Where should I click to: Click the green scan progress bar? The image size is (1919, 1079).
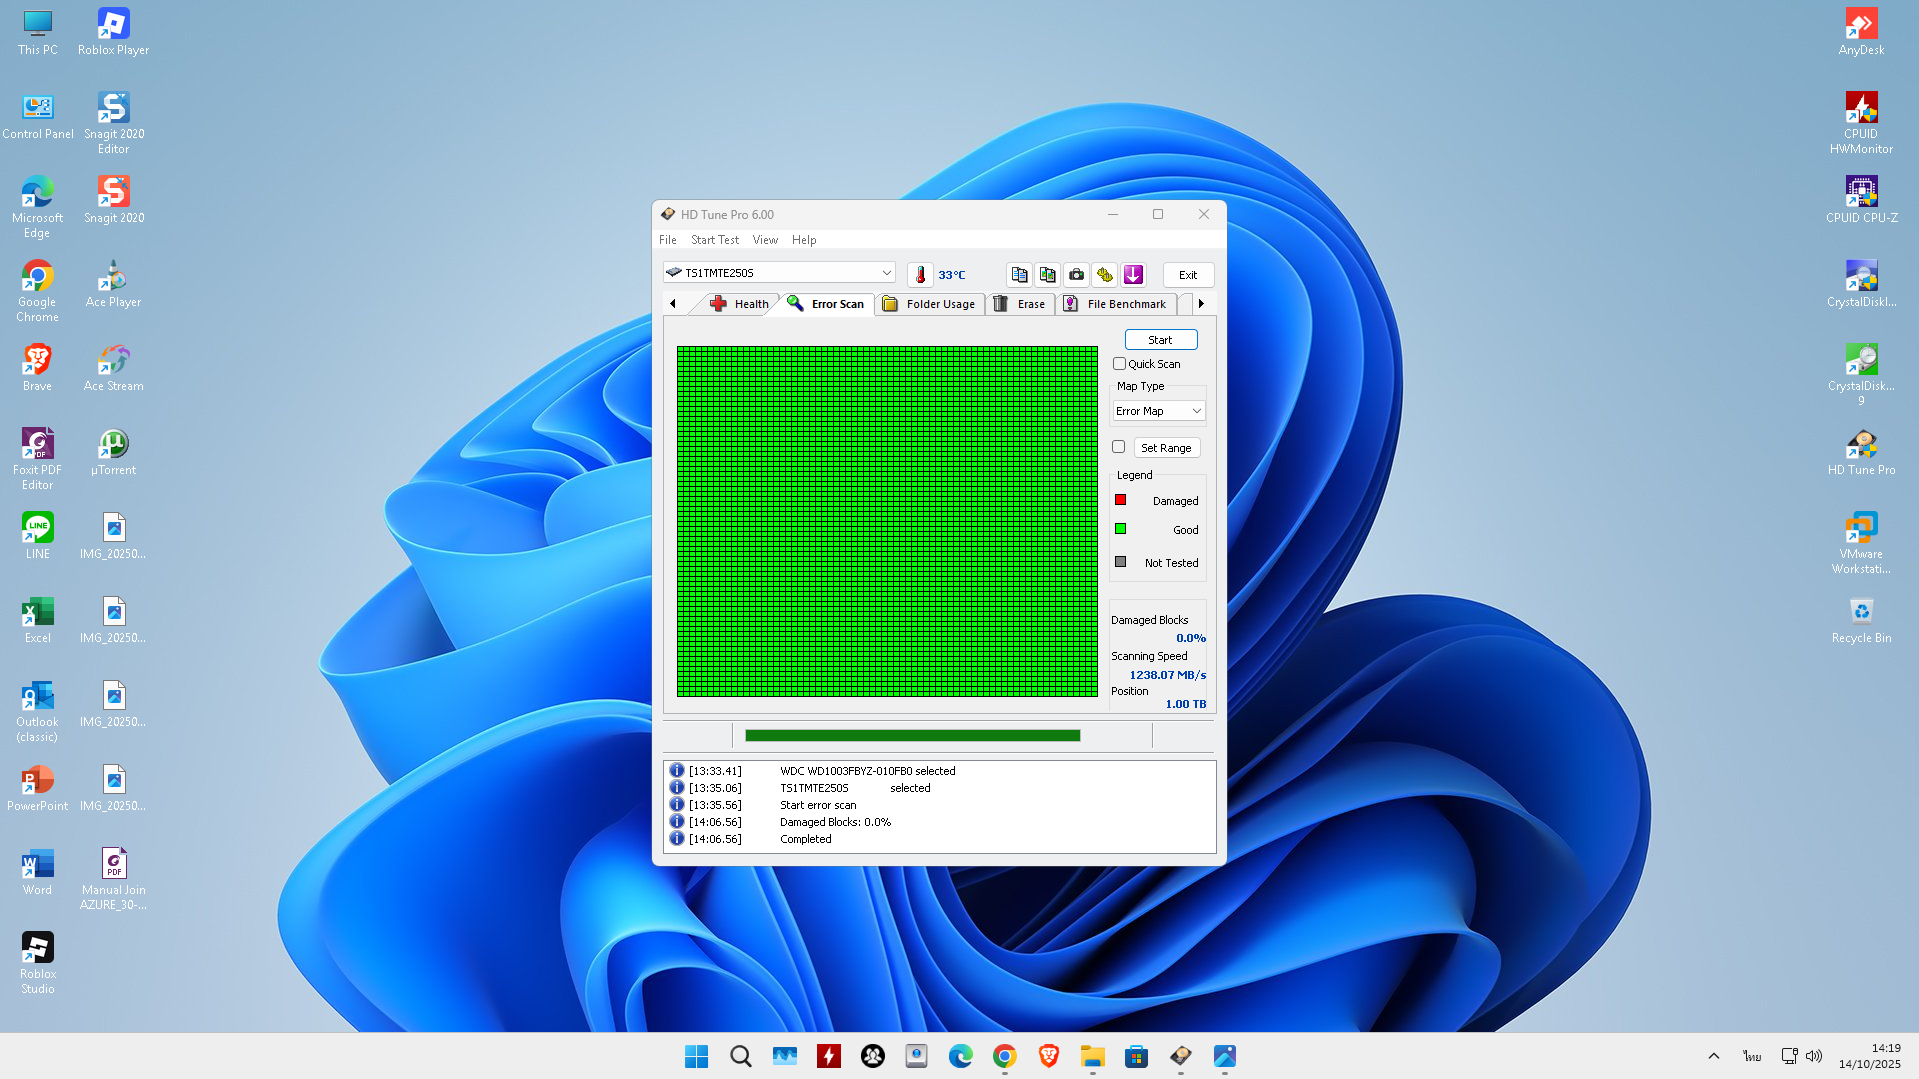pos(912,736)
